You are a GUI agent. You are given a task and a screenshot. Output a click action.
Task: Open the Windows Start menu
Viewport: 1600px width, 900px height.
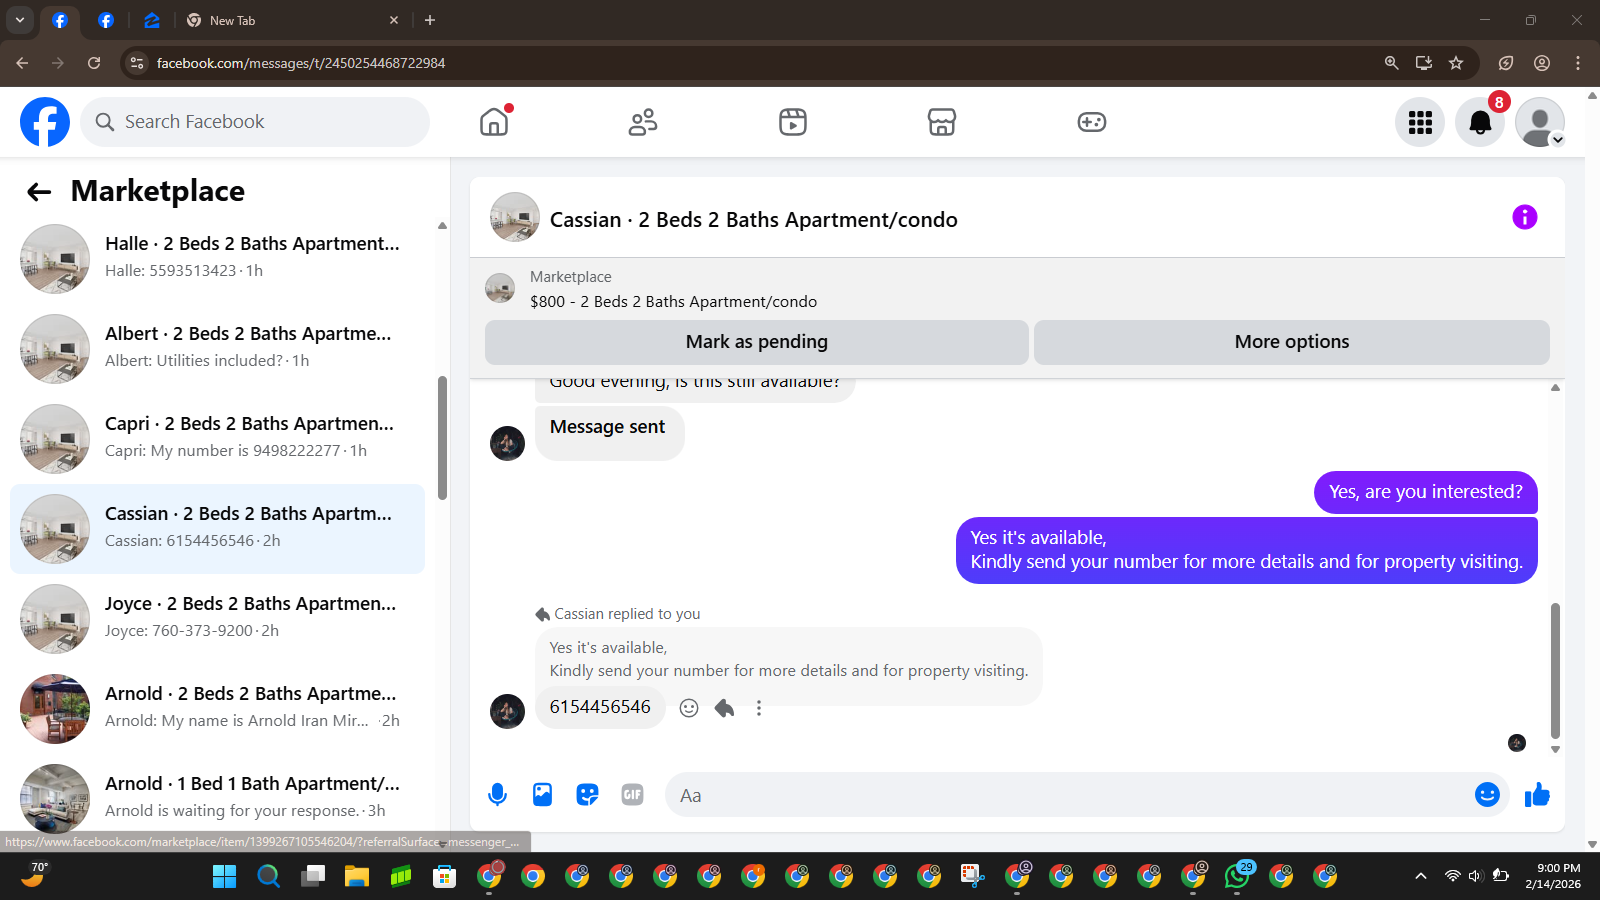pyautogui.click(x=225, y=877)
